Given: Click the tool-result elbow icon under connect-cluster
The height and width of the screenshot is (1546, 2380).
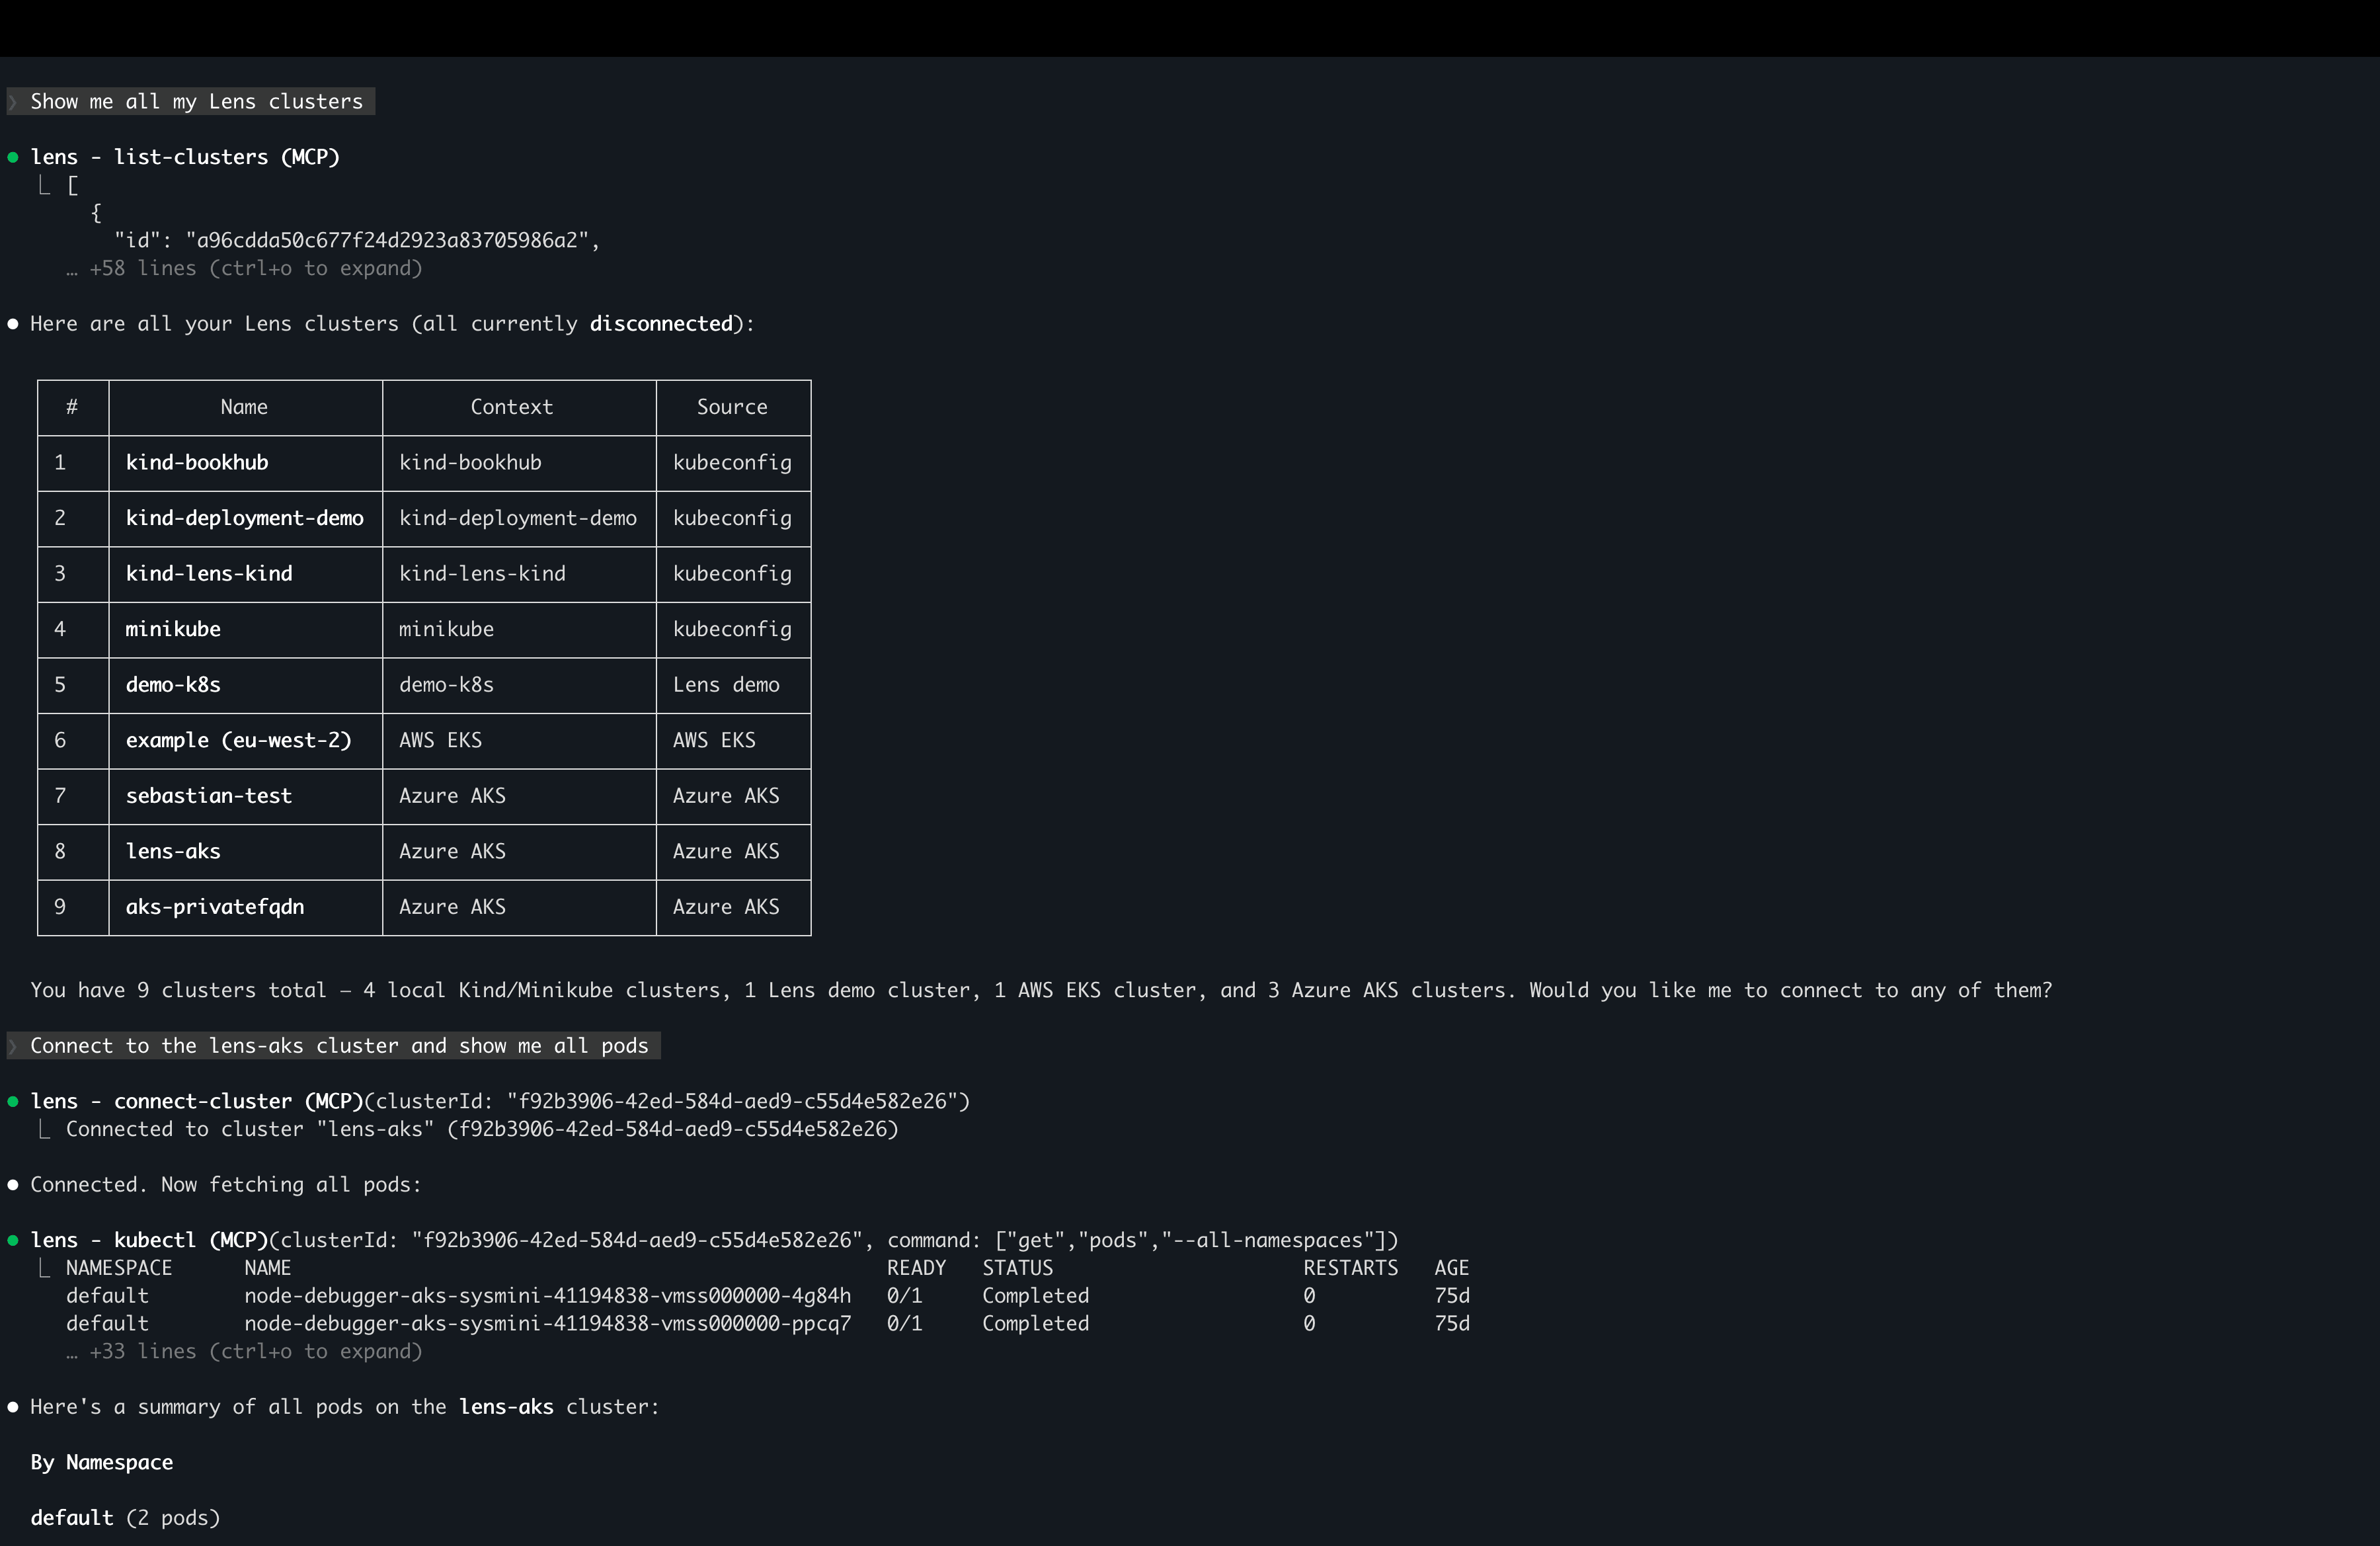Looking at the screenshot, I should [43, 1129].
